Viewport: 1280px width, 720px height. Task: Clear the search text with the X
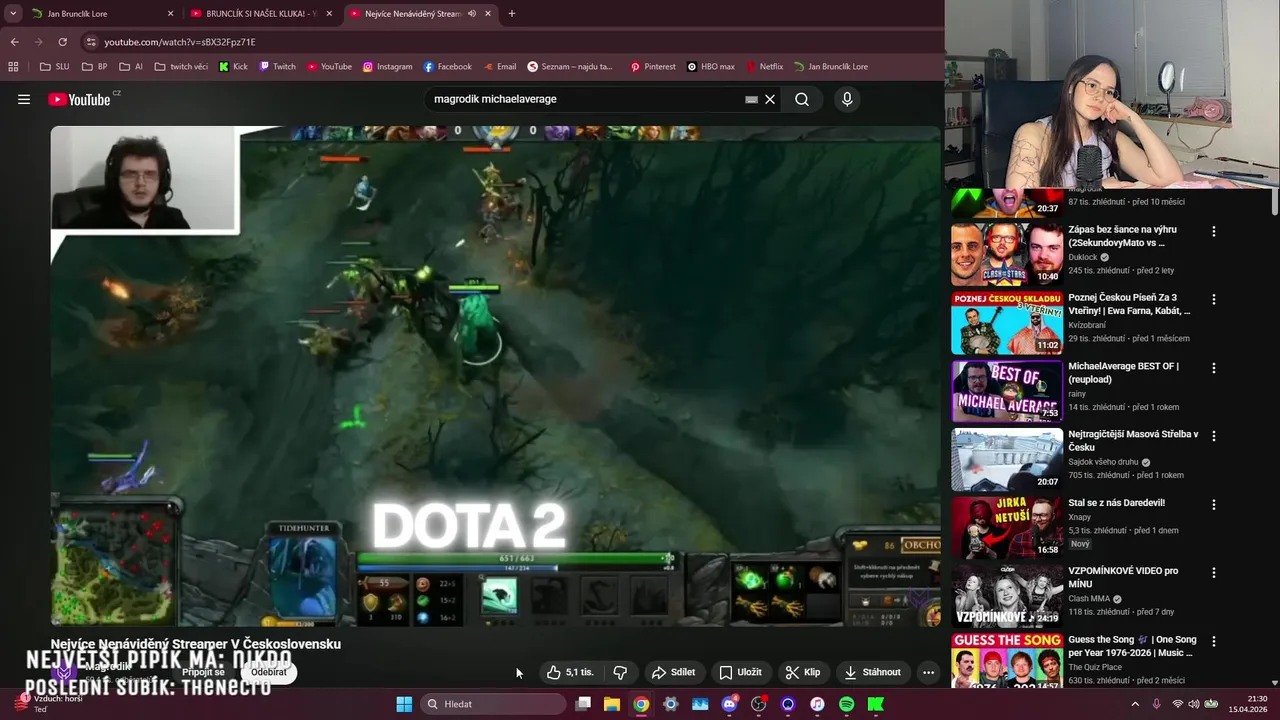pos(770,99)
